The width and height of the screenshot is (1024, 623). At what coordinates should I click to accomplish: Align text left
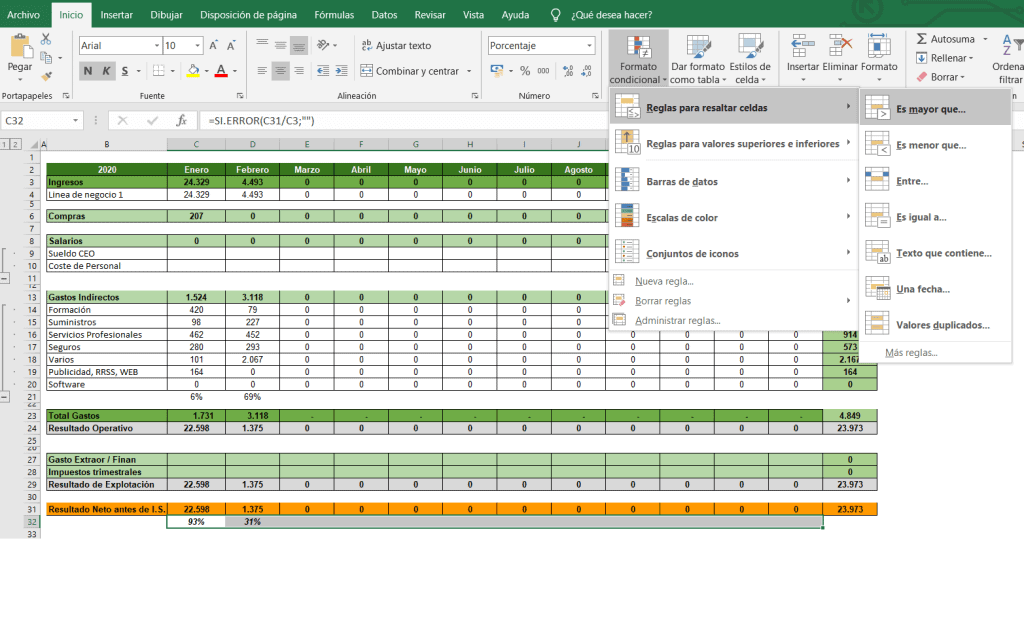[262, 71]
